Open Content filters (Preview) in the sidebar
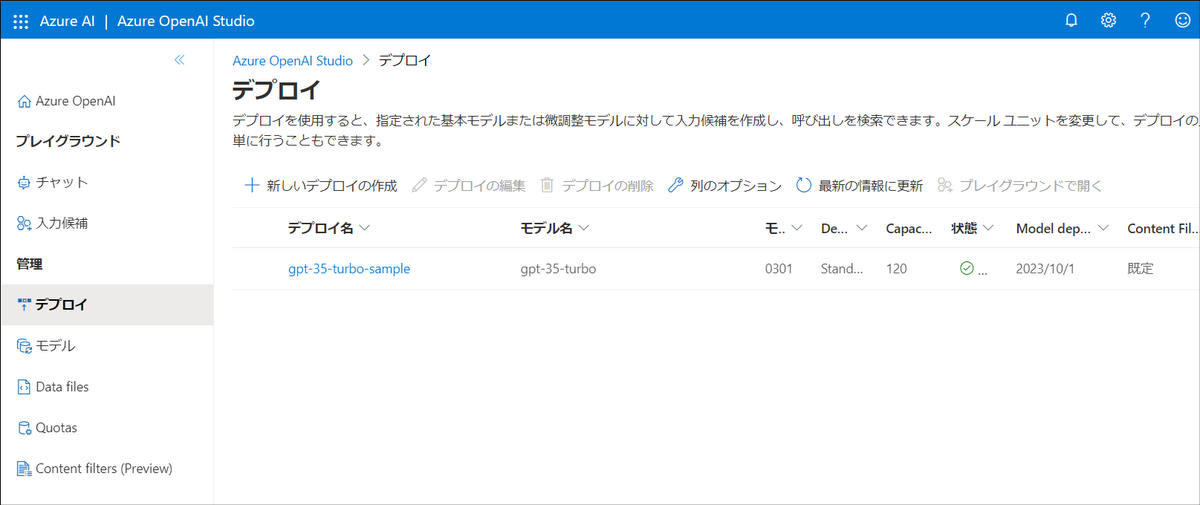This screenshot has width=1200, height=505. click(106, 468)
